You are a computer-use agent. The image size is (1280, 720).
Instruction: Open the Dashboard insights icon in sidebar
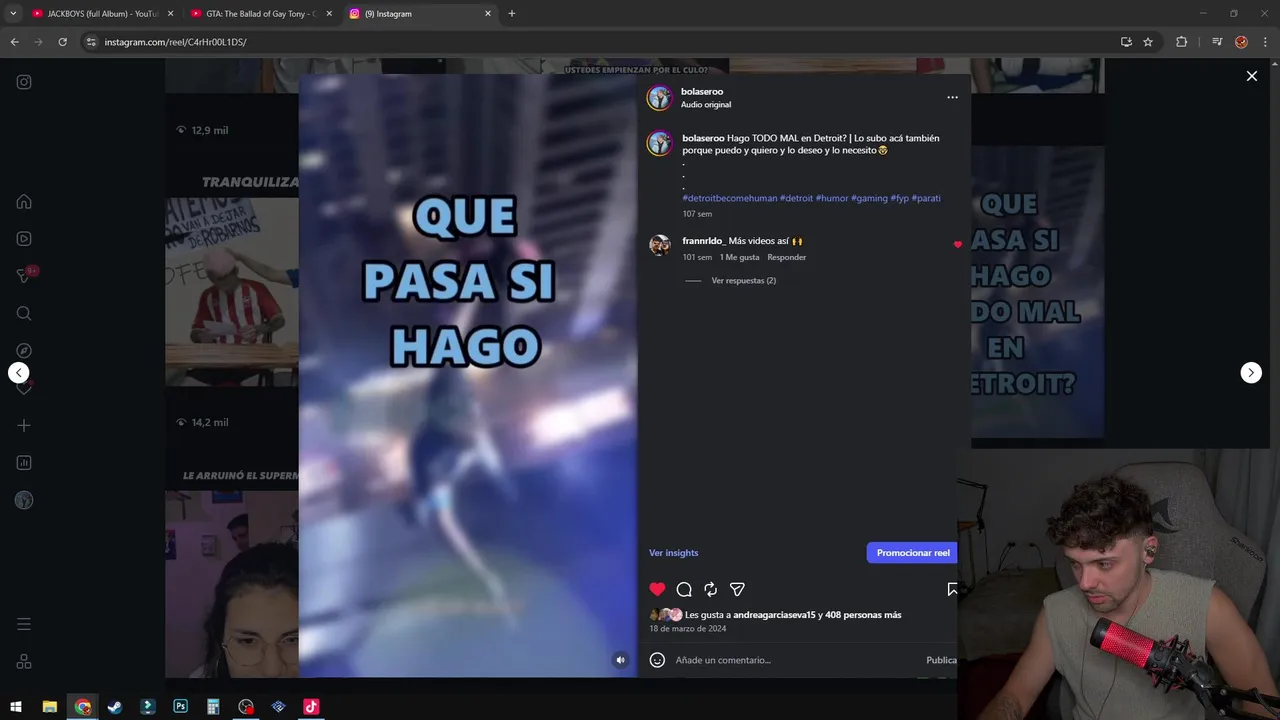(x=24, y=463)
